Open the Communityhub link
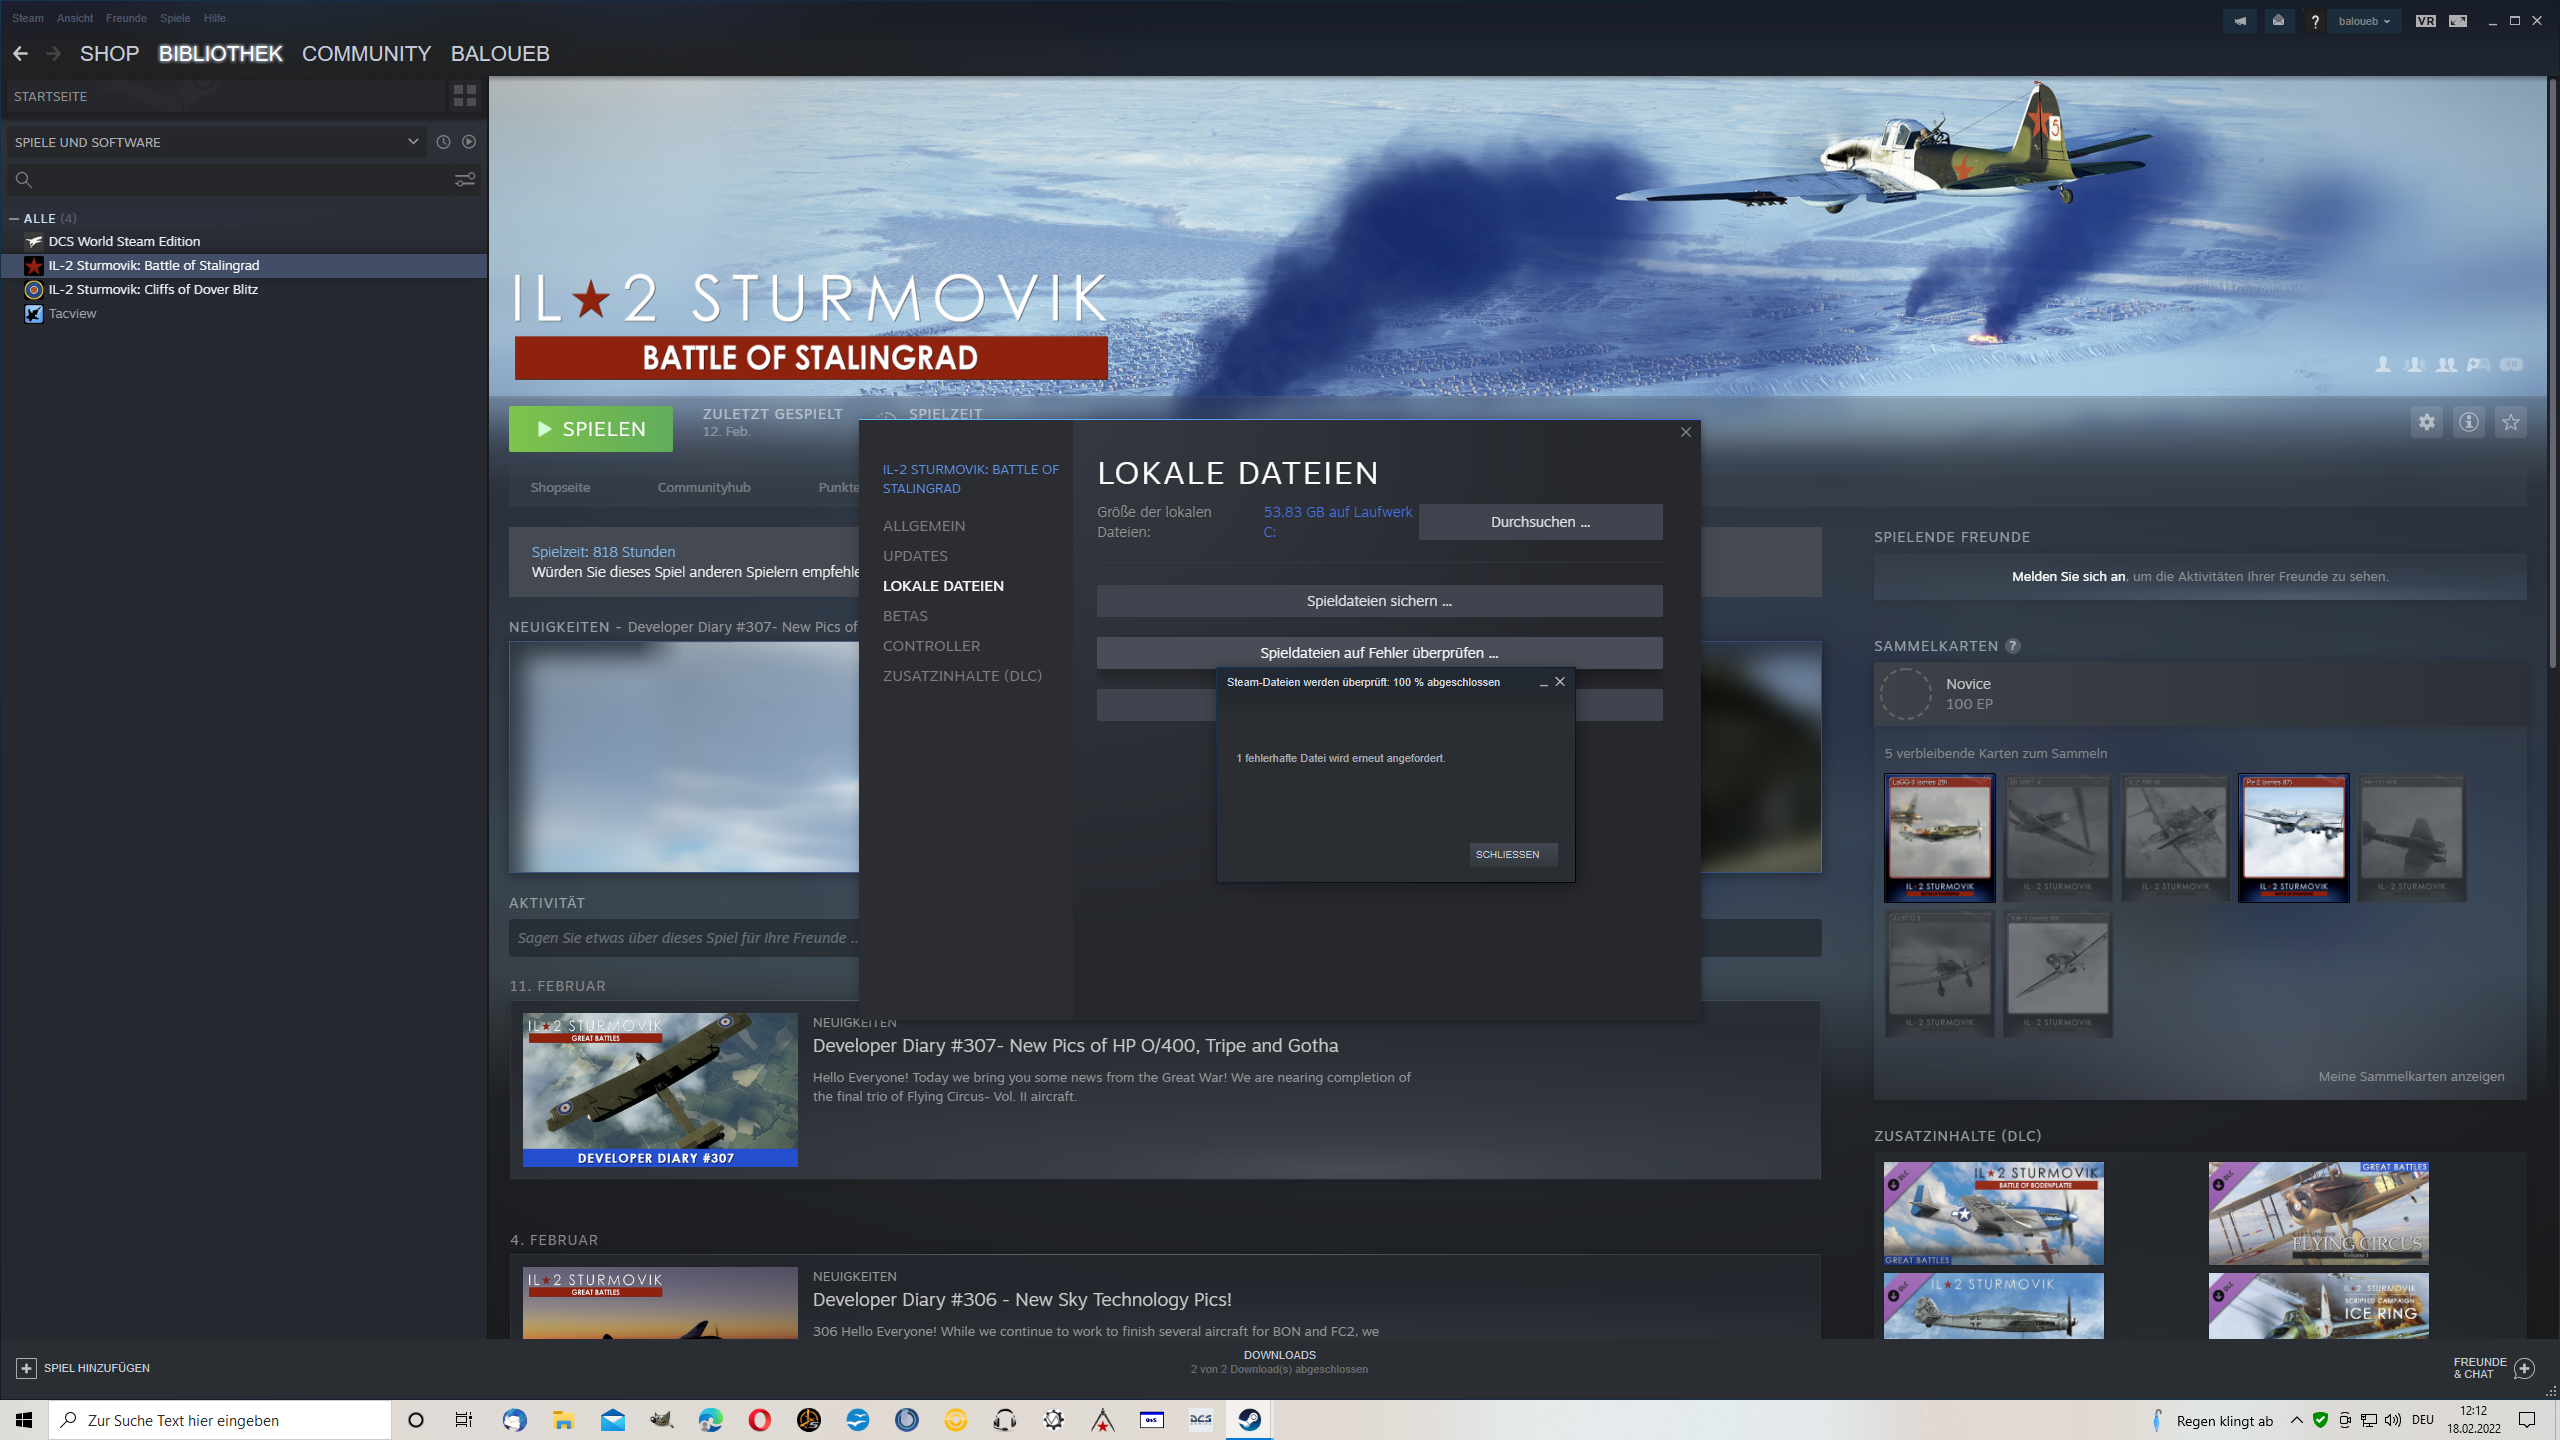2560x1440 pixels. coord(704,488)
